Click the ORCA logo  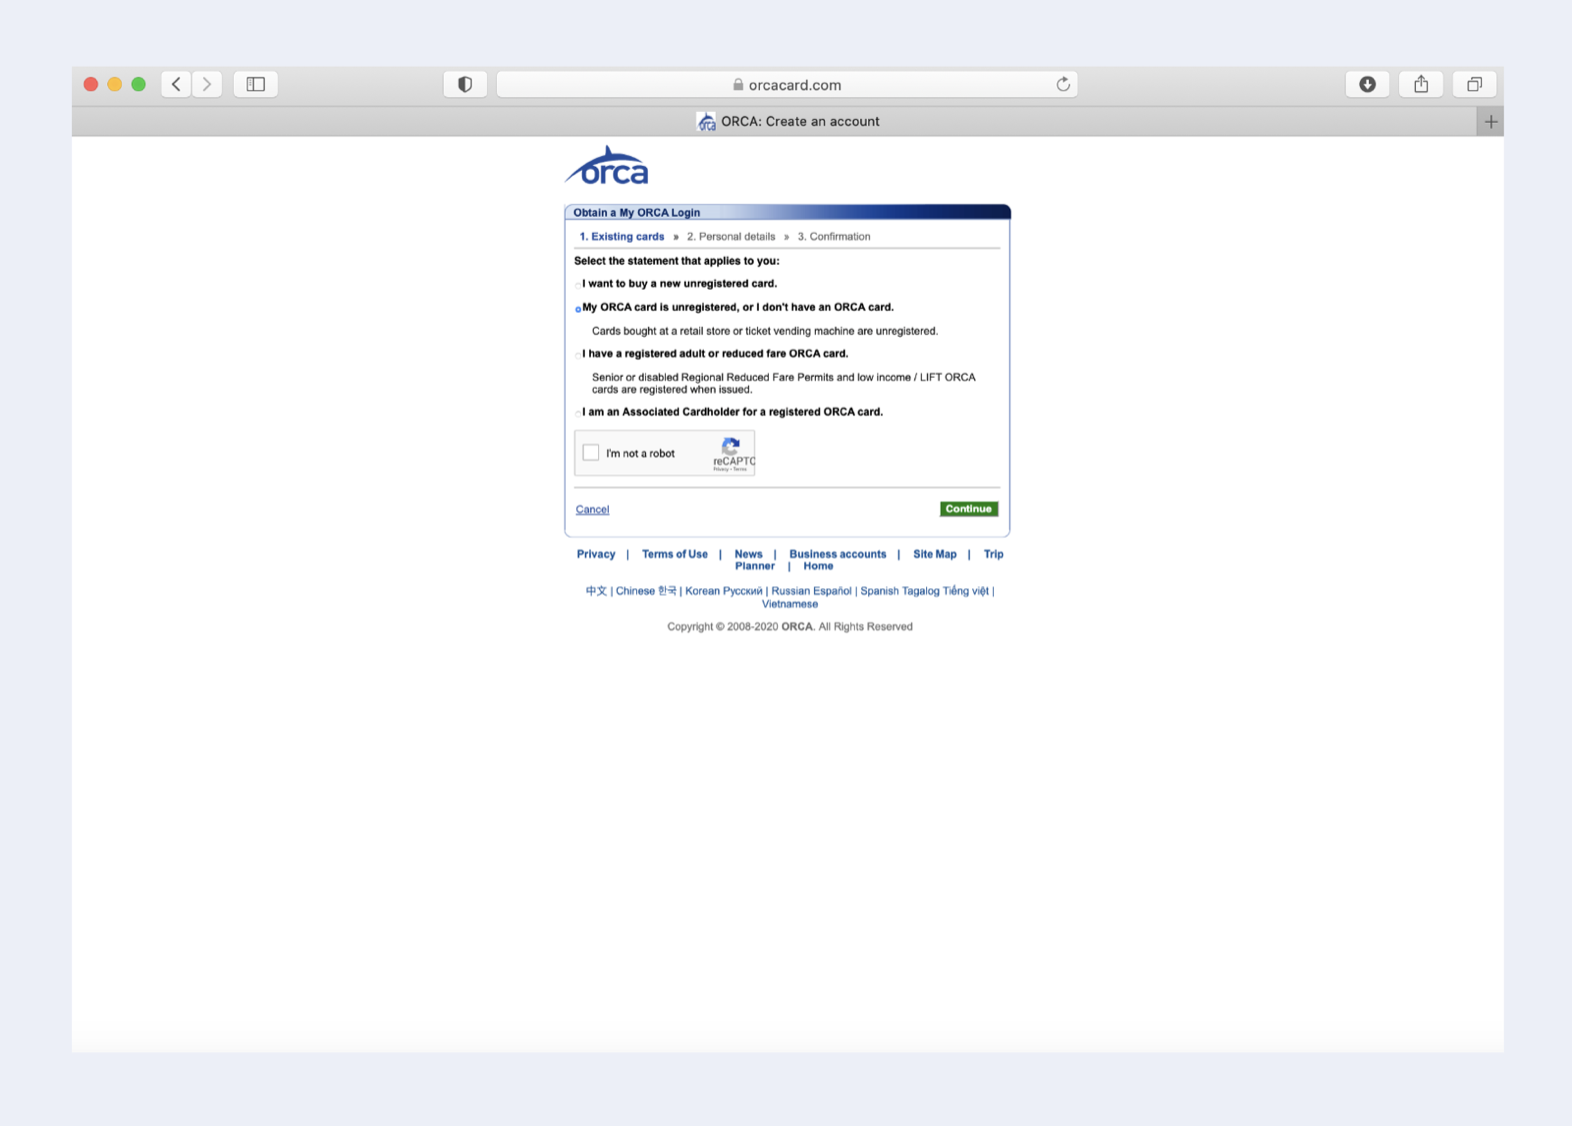[608, 167]
